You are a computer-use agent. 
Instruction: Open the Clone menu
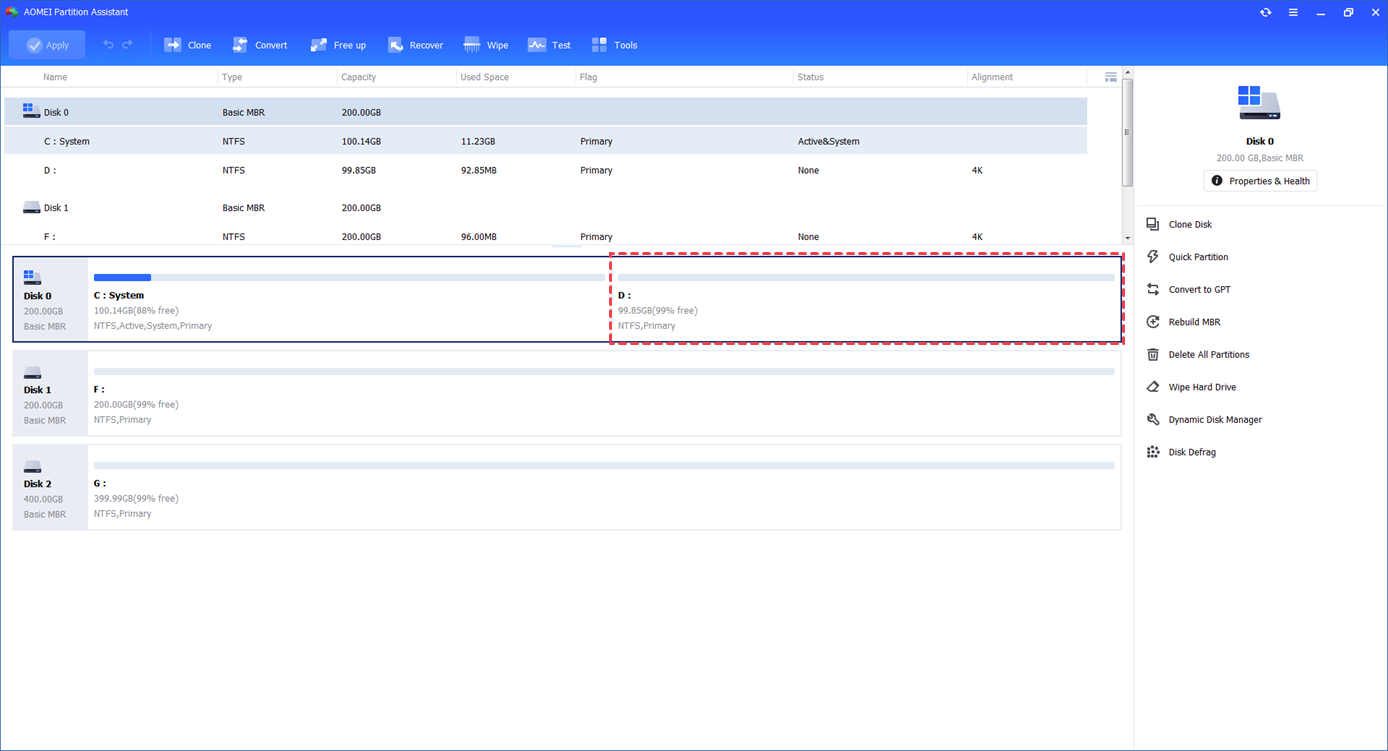pyautogui.click(x=188, y=45)
